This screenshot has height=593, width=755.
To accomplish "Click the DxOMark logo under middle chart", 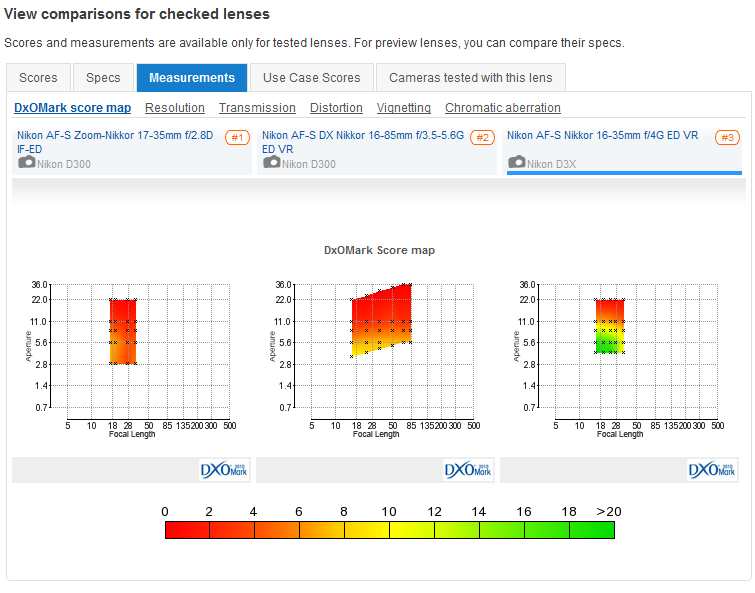I will (468, 470).
